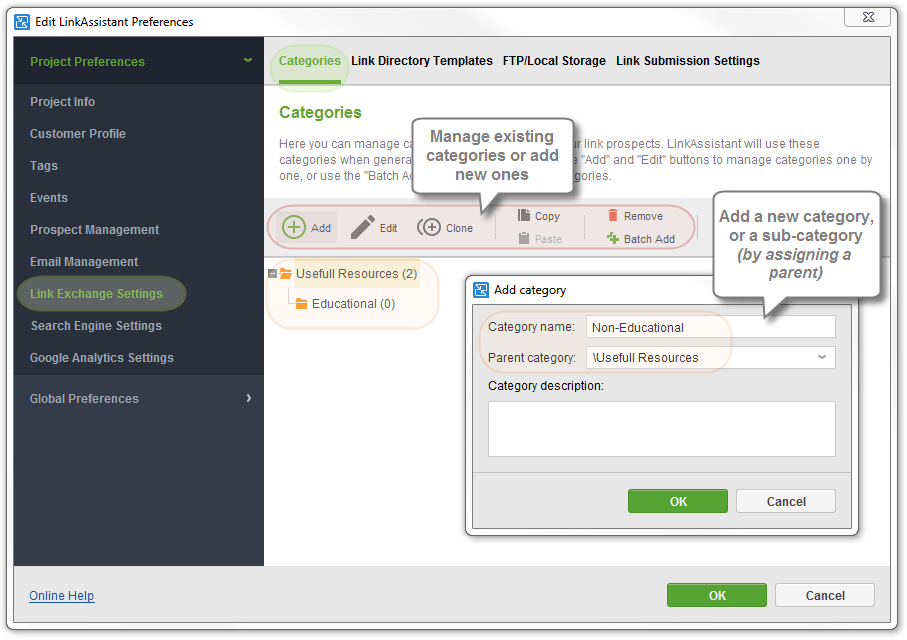Click the Educational folder icon

click(301, 304)
